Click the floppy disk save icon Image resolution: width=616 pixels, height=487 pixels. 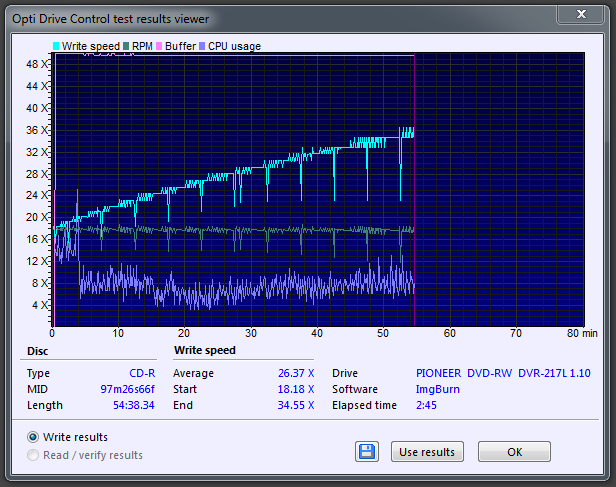367,451
